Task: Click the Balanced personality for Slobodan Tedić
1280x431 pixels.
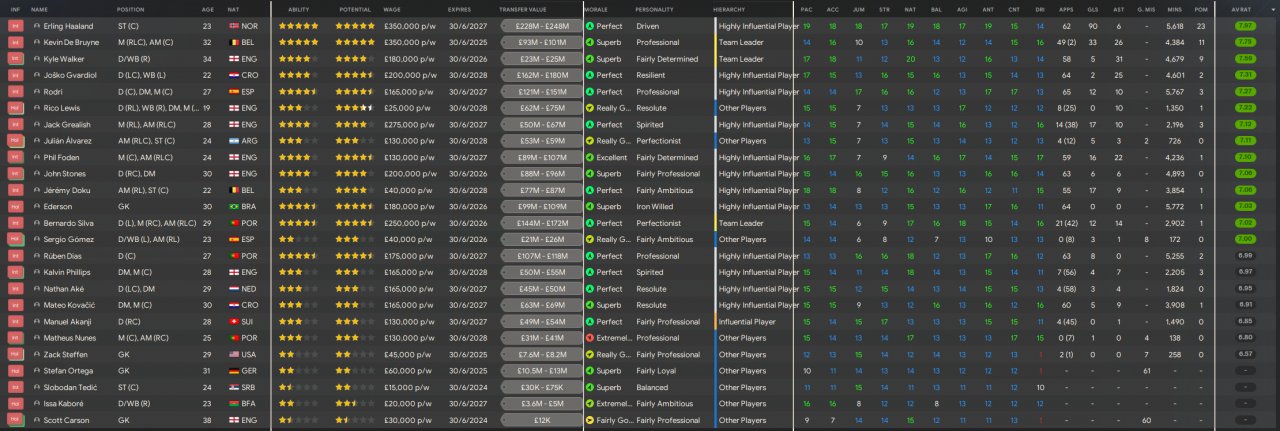Action: coord(652,387)
